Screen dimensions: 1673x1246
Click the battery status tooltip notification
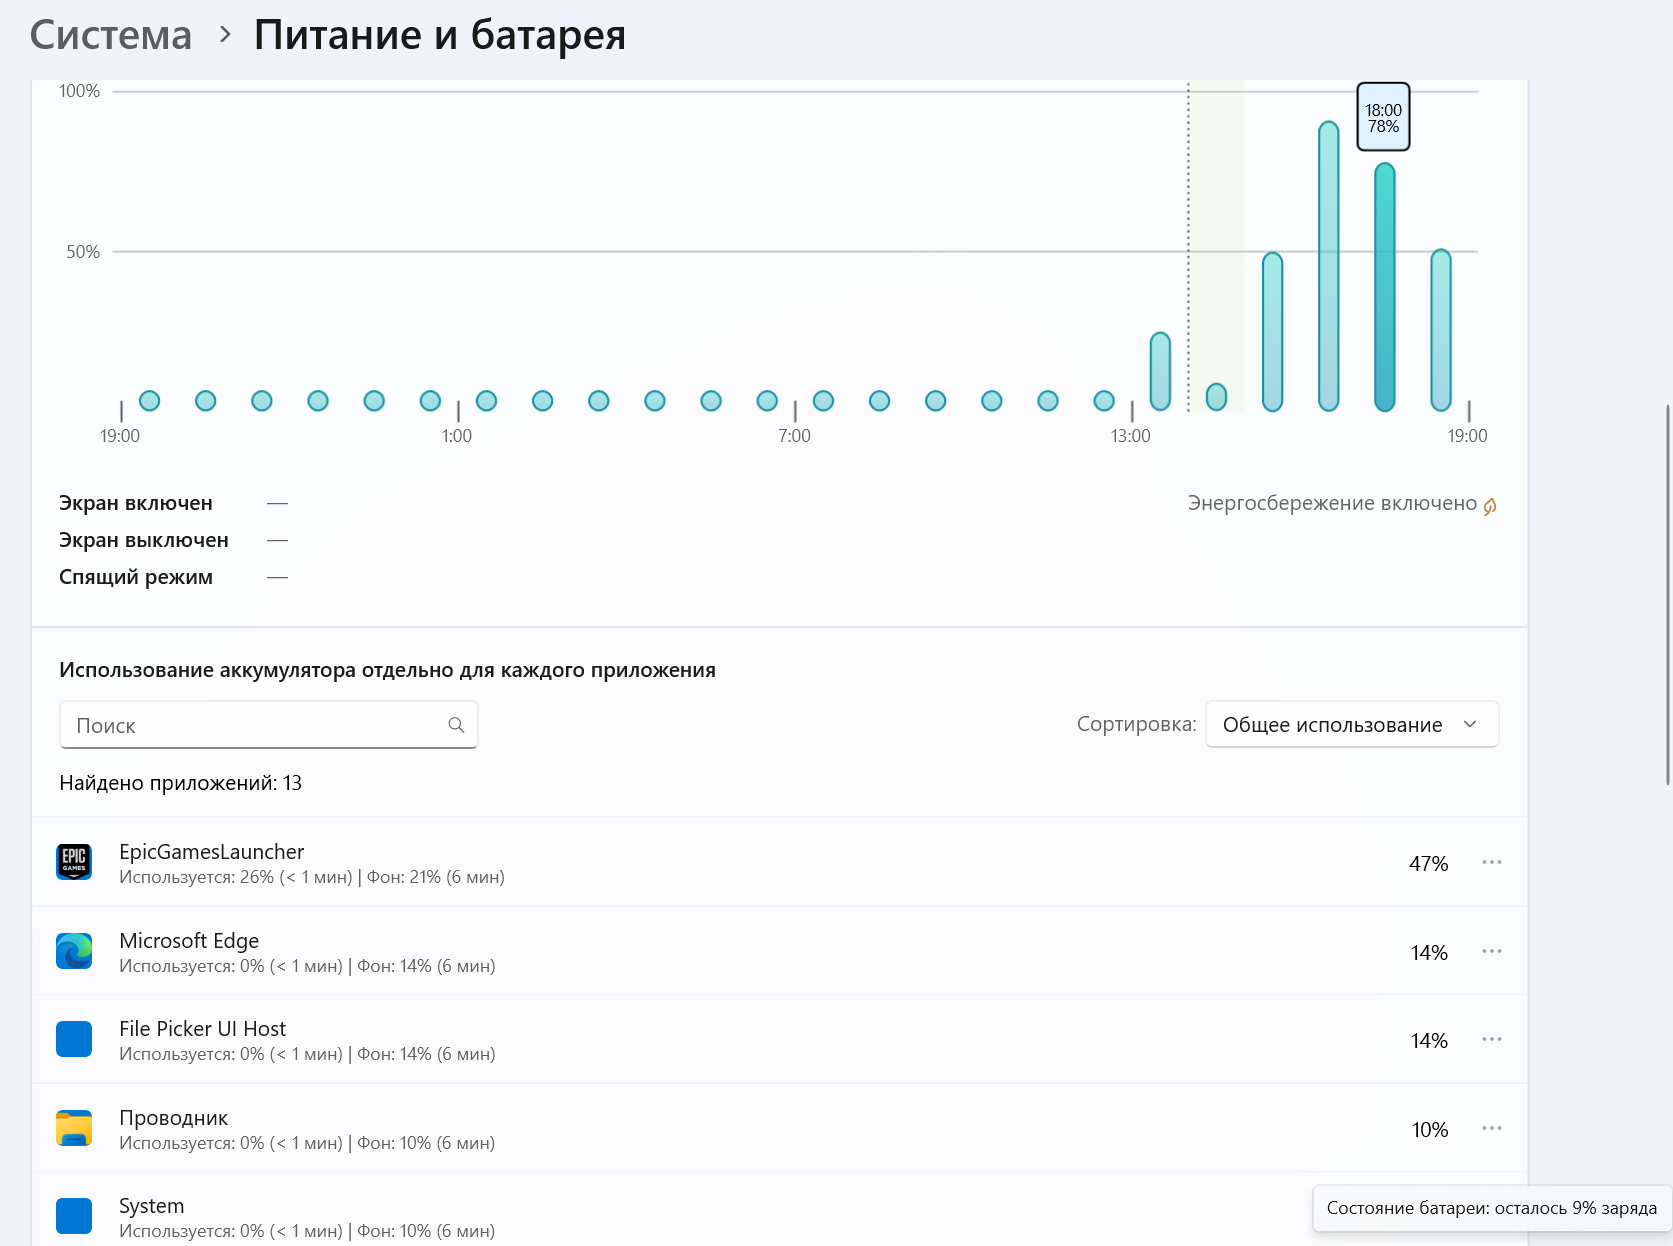[x=1491, y=1208]
